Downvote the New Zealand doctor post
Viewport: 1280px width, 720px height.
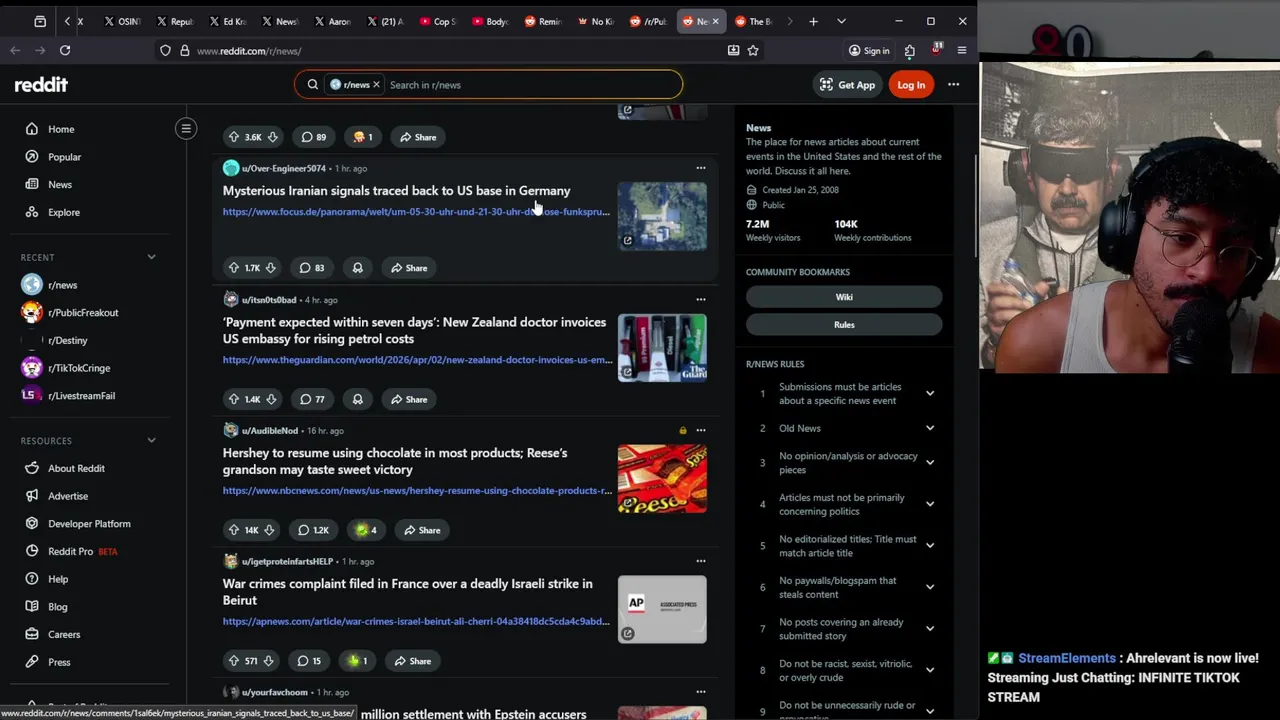270,399
